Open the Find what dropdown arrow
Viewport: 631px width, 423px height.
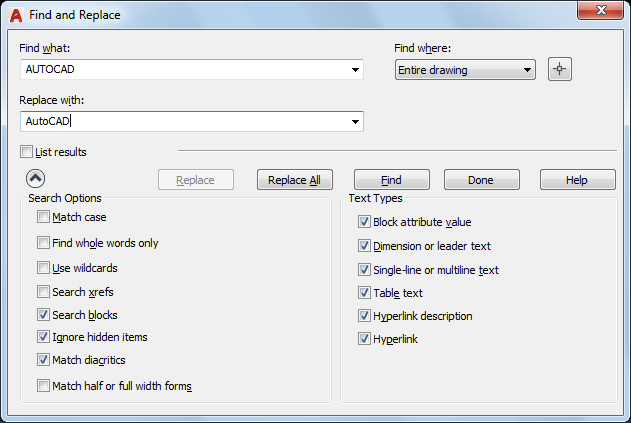(355, 70)
